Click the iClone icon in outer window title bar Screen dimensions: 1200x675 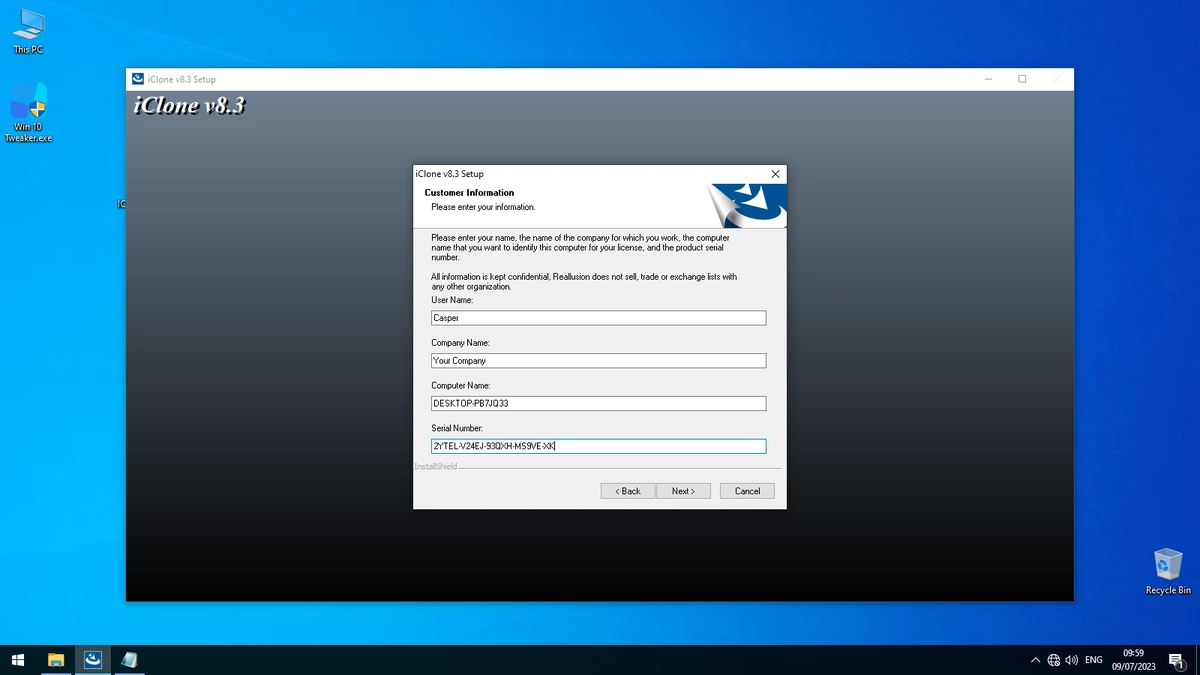(138, 79)
